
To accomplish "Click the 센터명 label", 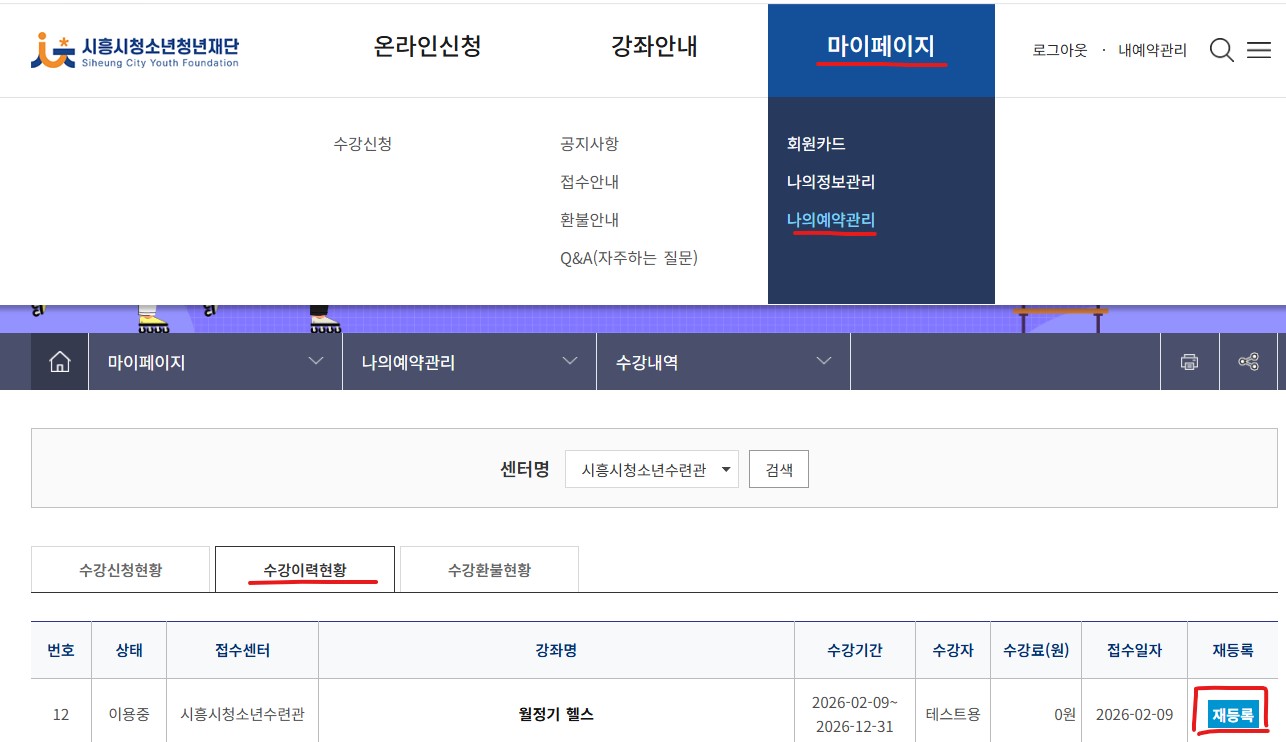I will 525,469.
